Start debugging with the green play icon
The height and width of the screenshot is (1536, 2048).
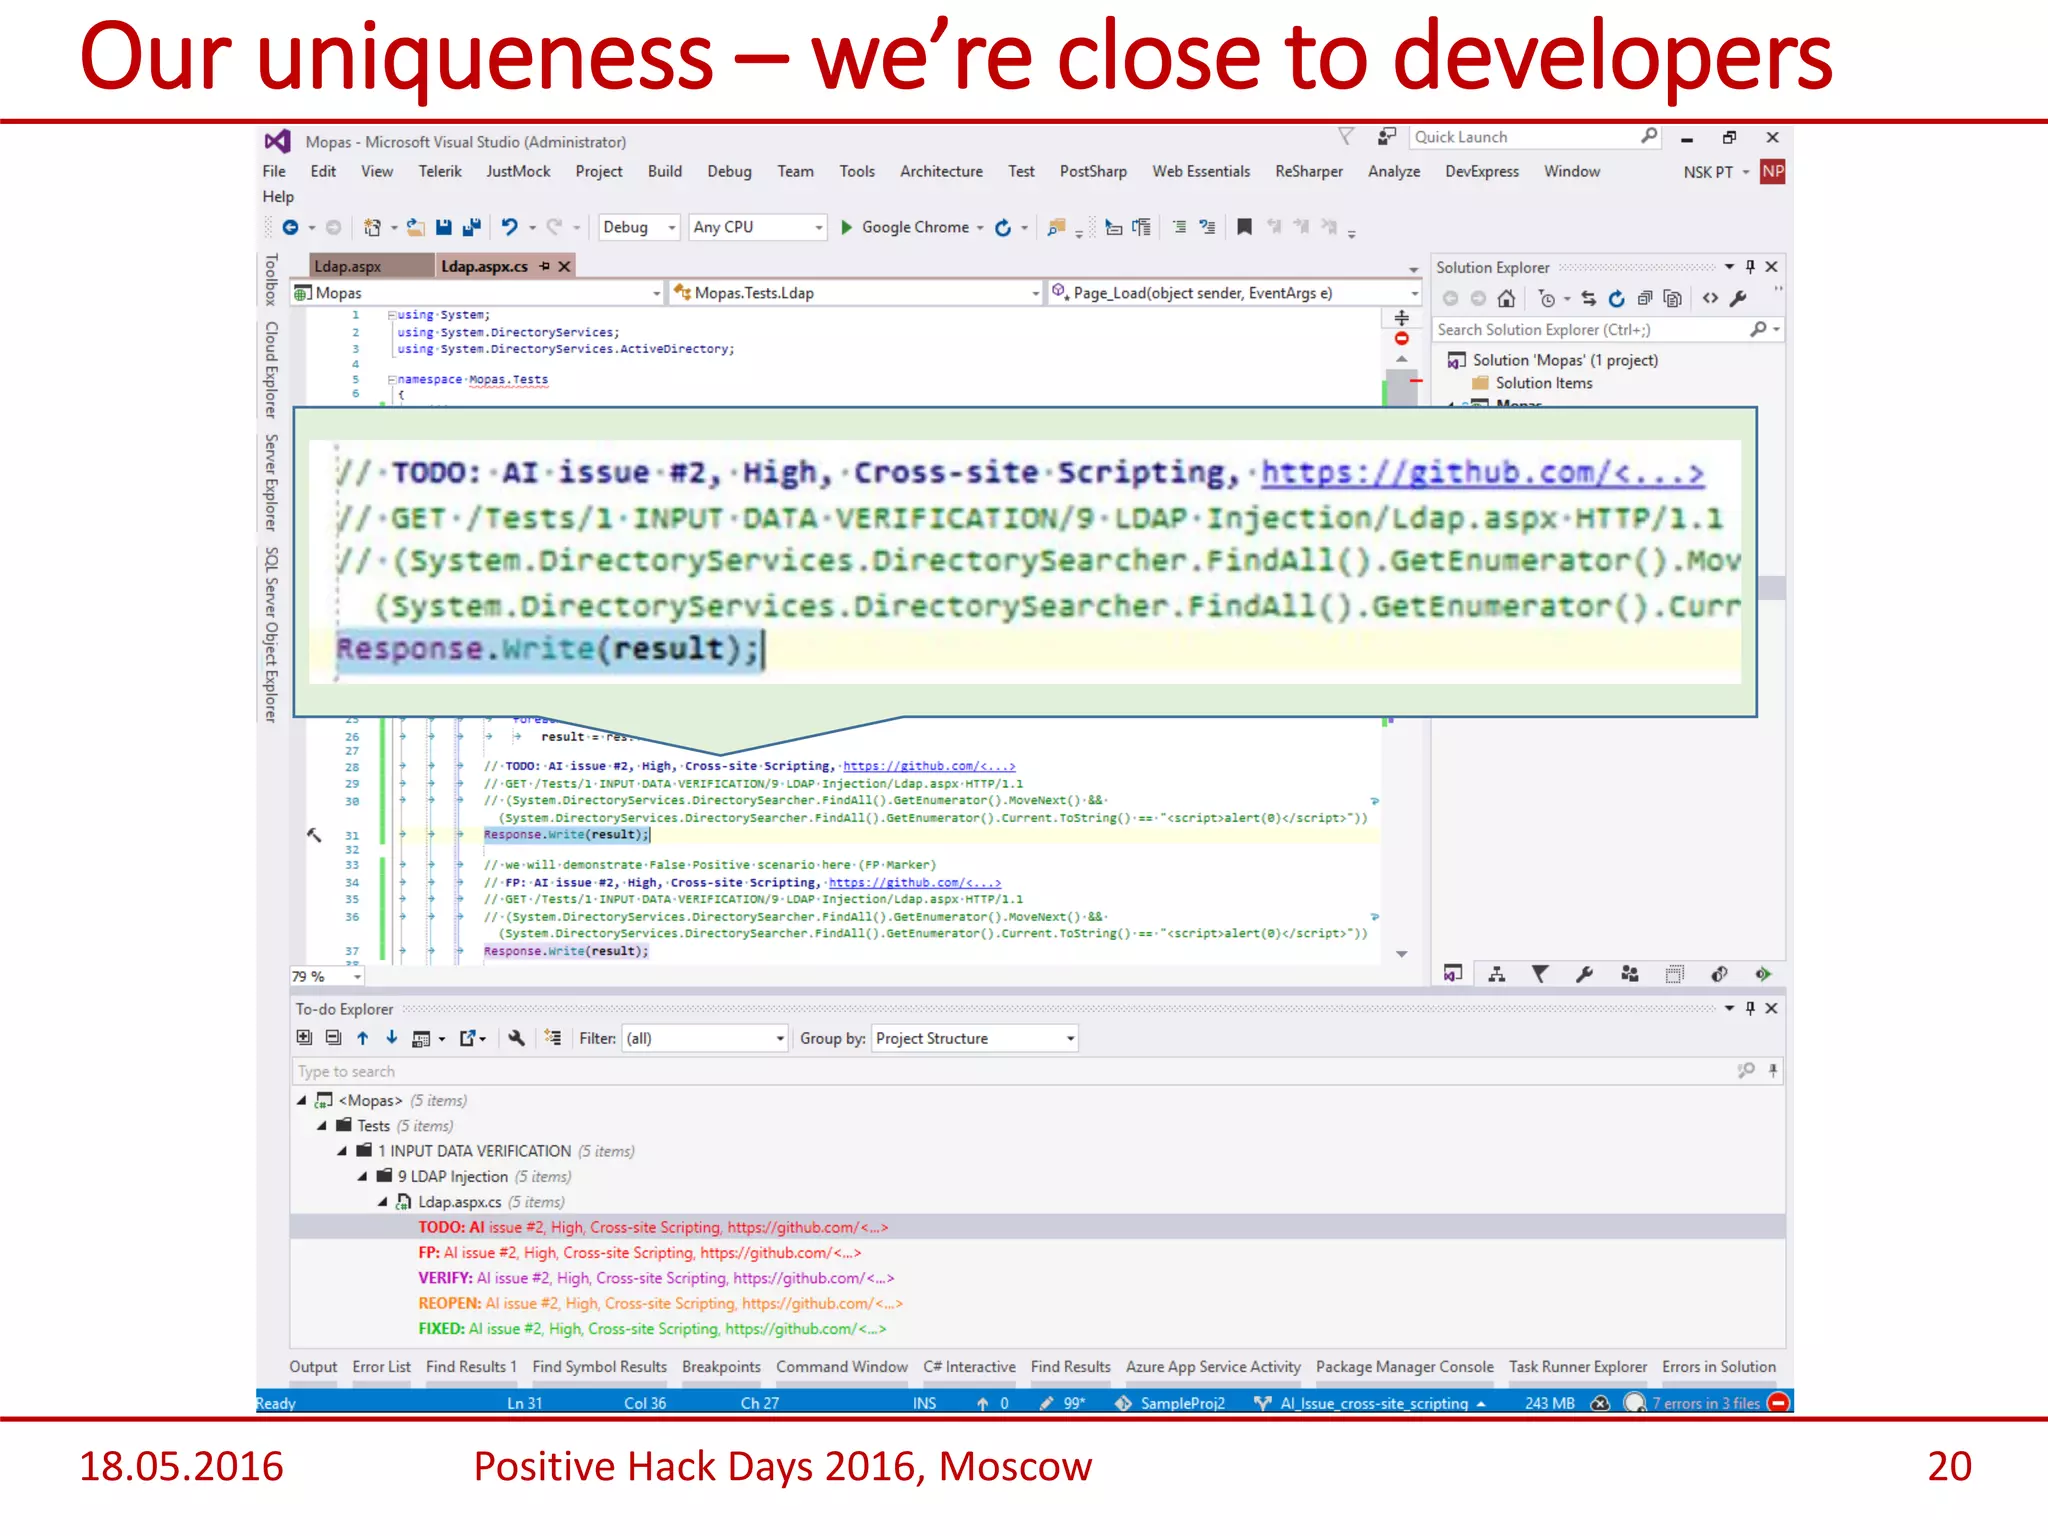point(847,228)
